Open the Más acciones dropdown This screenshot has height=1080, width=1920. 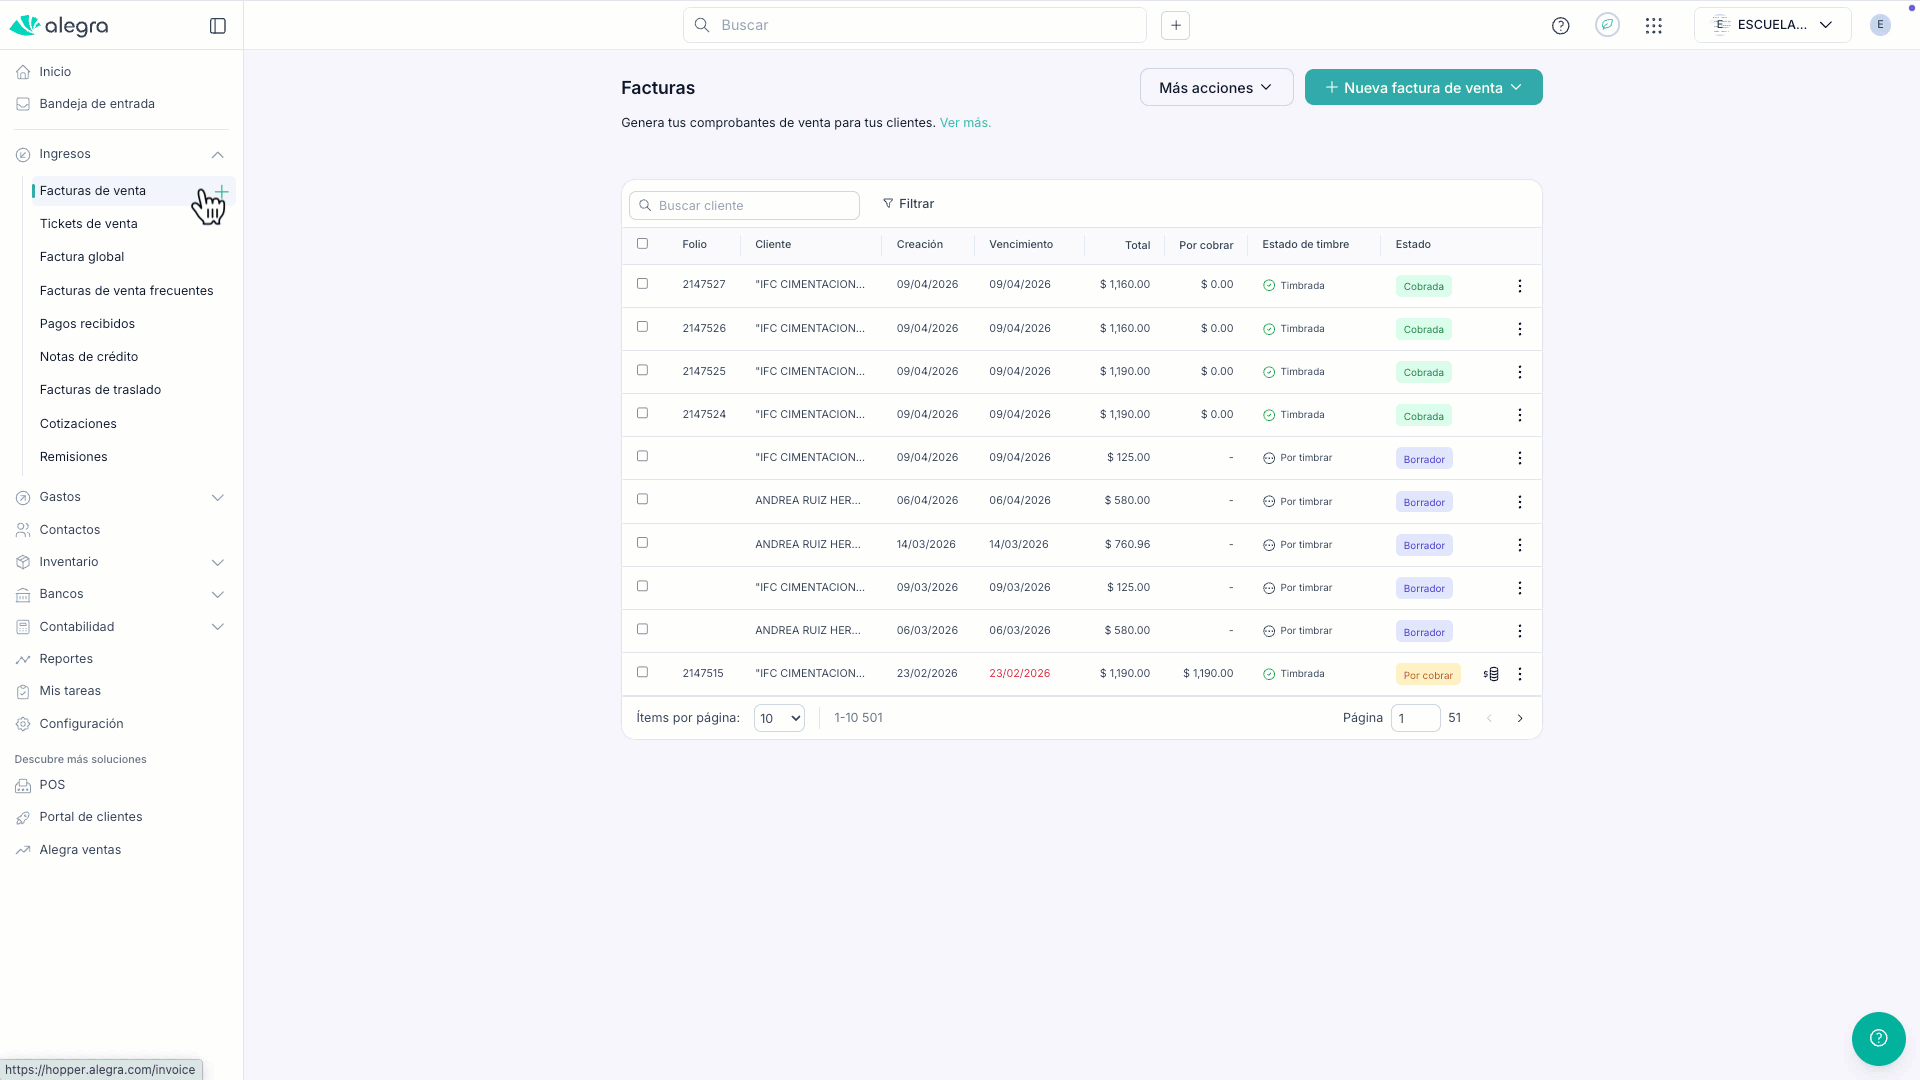[x=1215, y=88]
